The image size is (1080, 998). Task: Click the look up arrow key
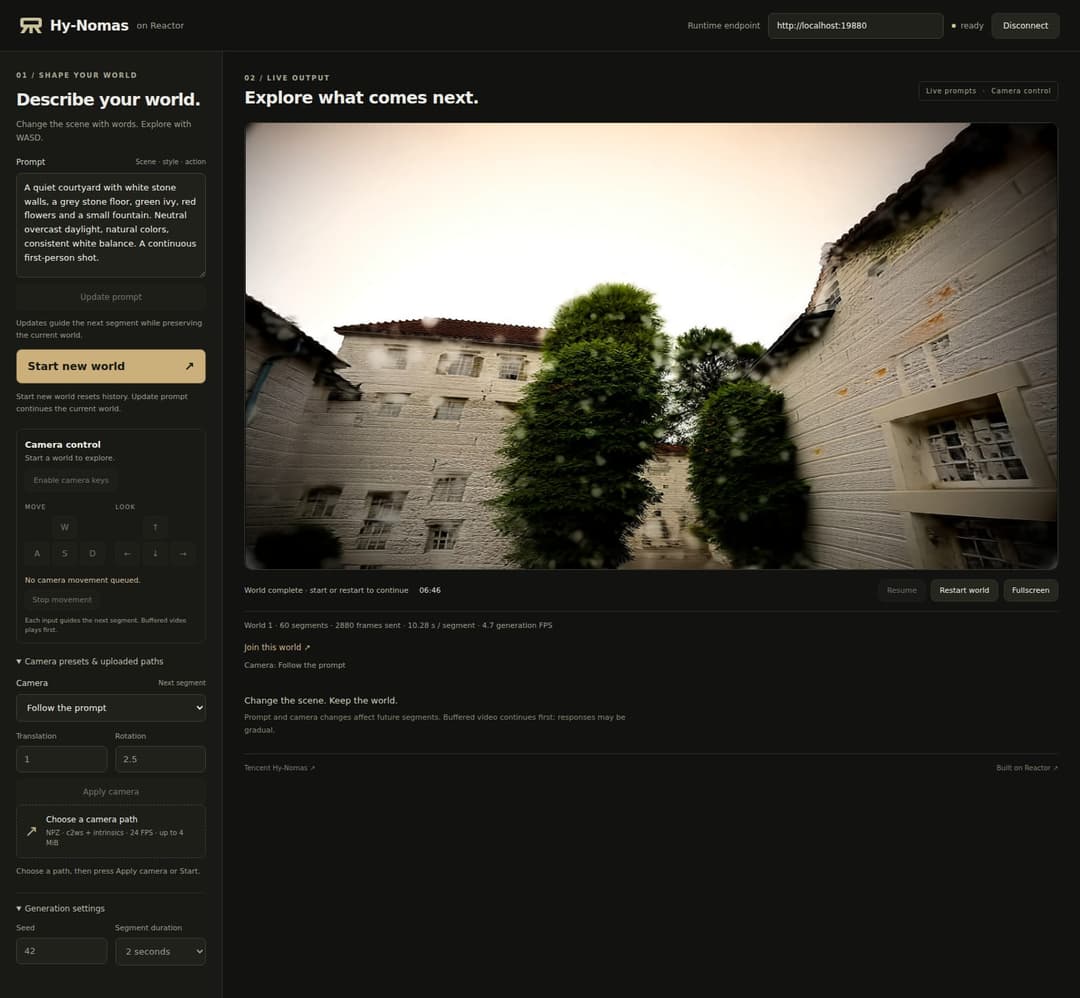[x=155, y=527]
